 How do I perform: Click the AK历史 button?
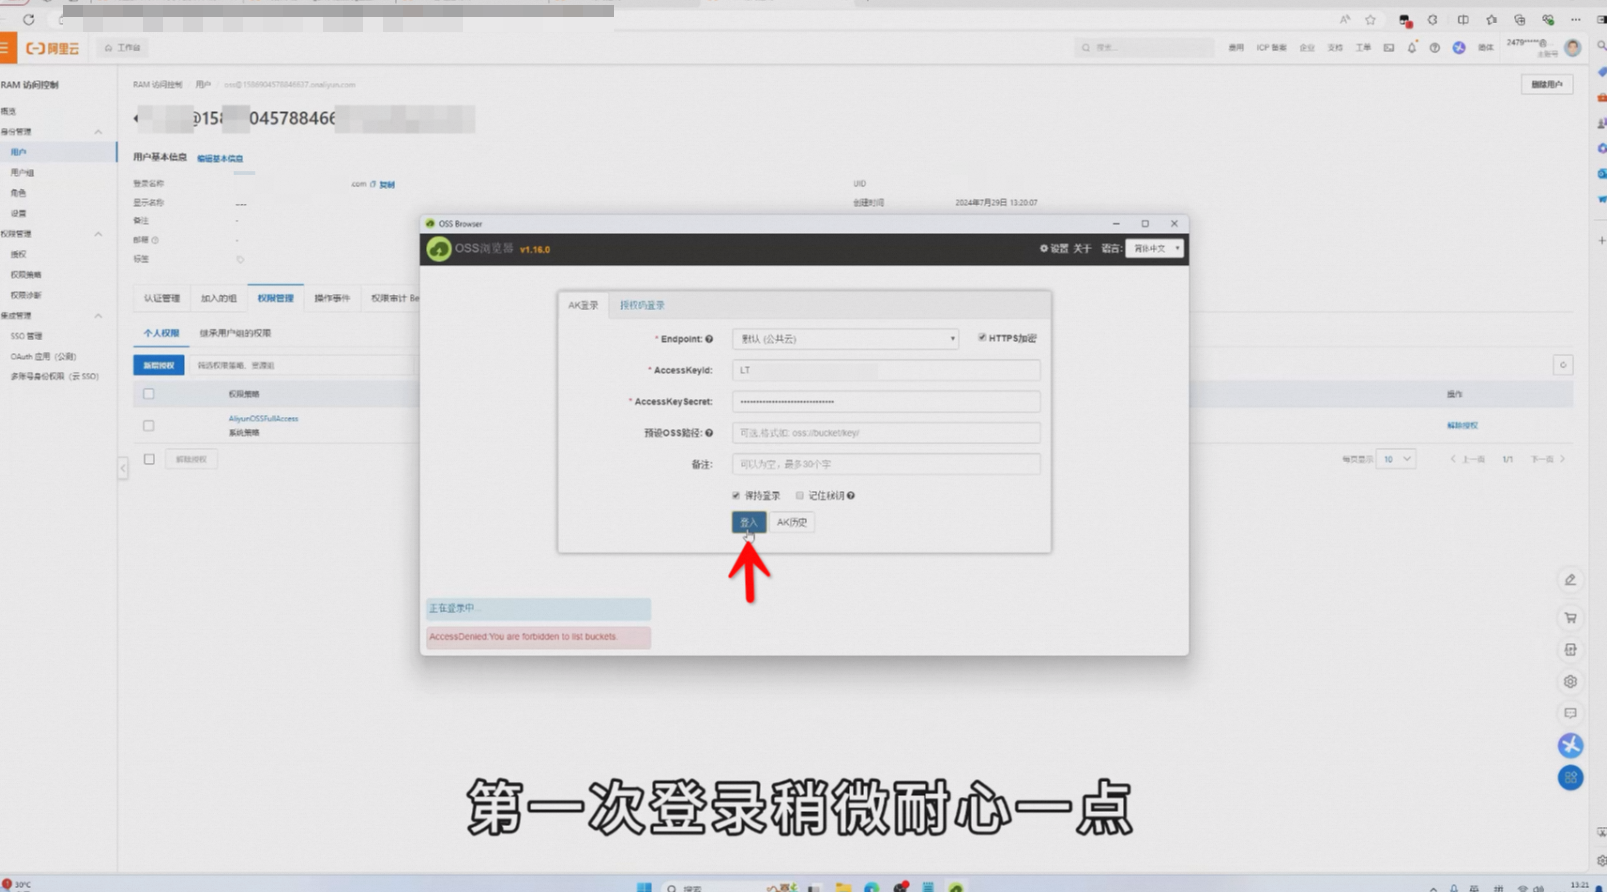[792, 522]
